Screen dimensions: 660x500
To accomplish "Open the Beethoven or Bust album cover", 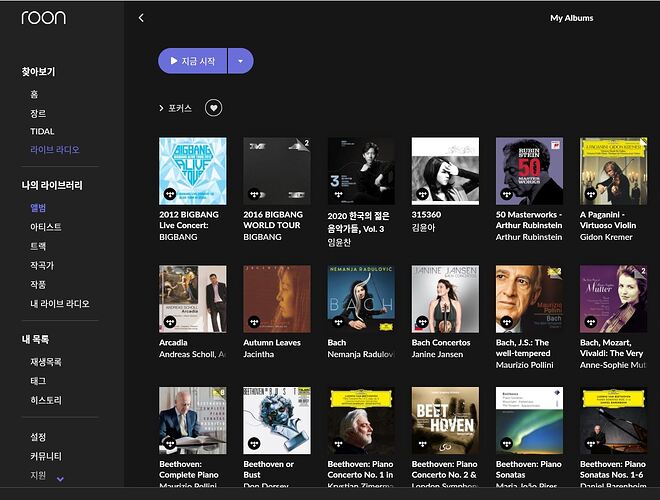I will [x=277, y=420].
